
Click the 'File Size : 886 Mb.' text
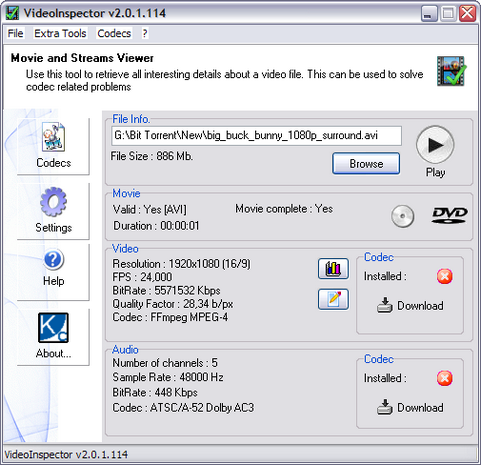pyautogui.click(x=152, y=156)
